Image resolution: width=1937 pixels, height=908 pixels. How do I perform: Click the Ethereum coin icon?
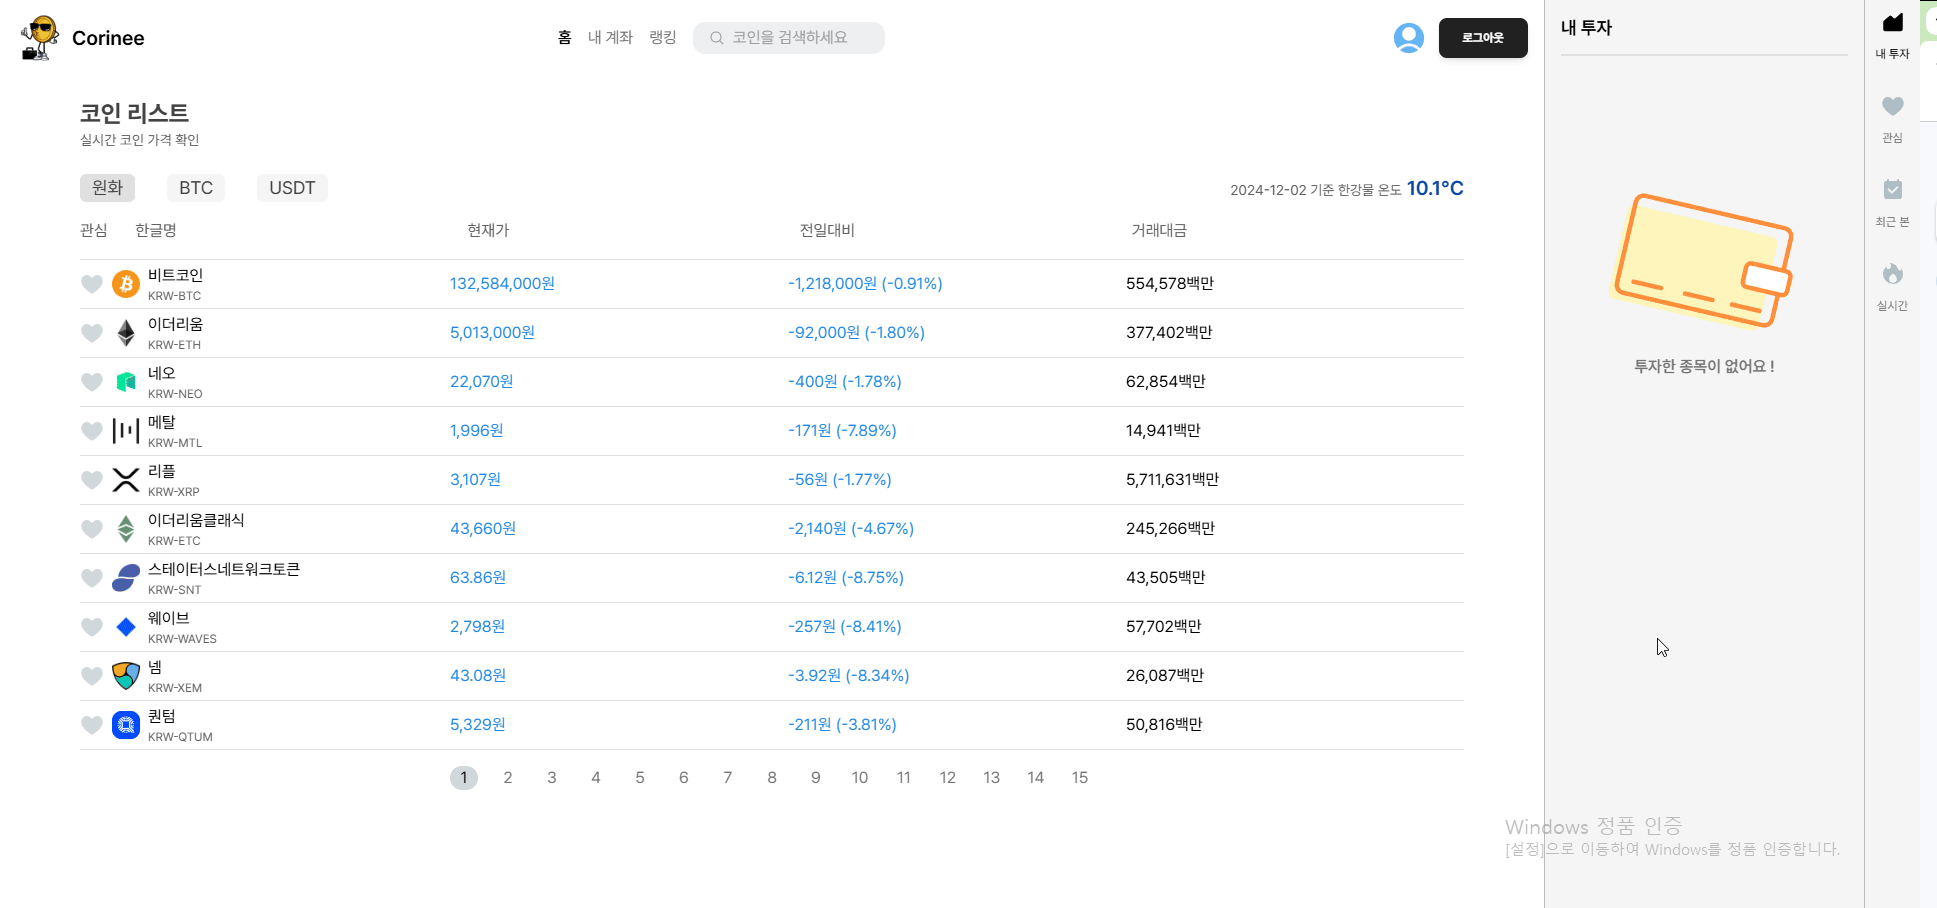click(126, 333)
